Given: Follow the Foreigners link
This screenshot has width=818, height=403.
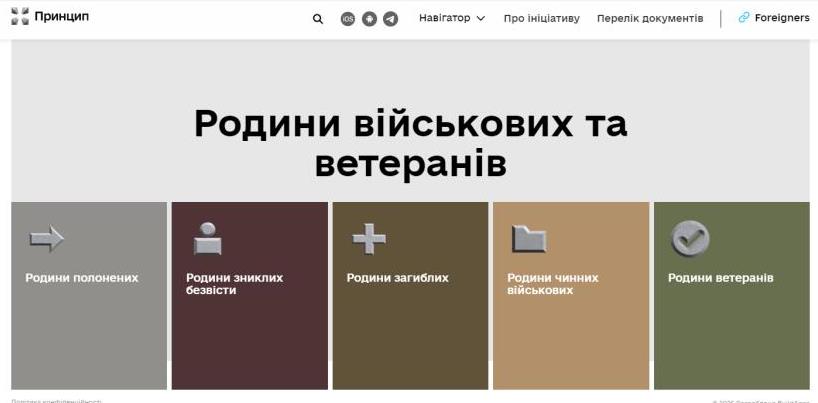Looking at the screenshot, I should tap(781, 18).
